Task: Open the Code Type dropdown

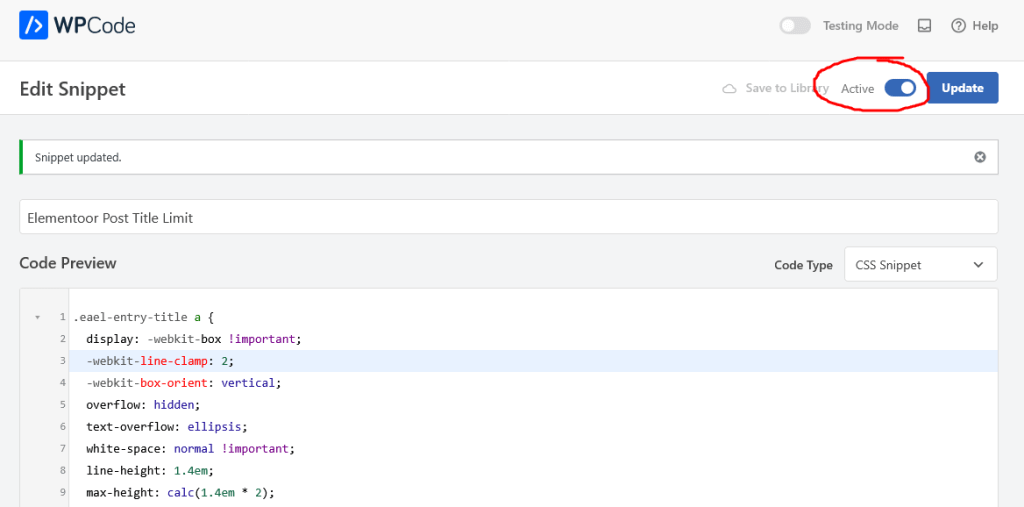Action: 921,265
